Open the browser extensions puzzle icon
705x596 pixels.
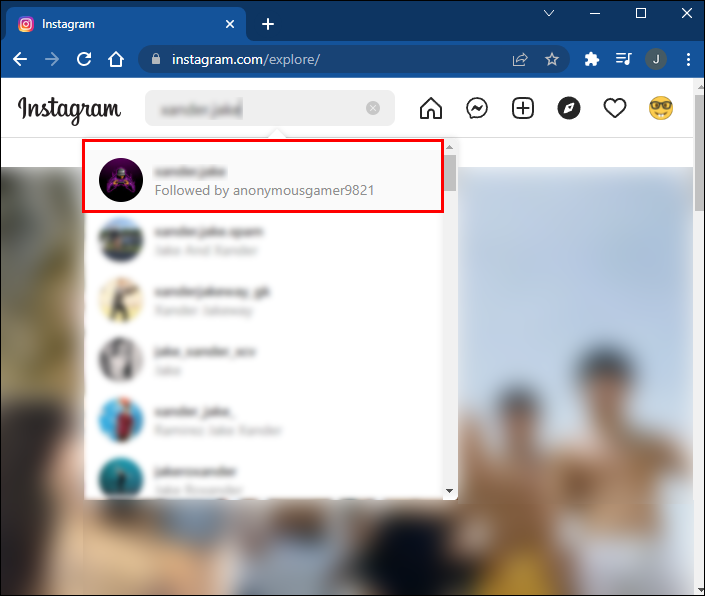tap(592, 59)
